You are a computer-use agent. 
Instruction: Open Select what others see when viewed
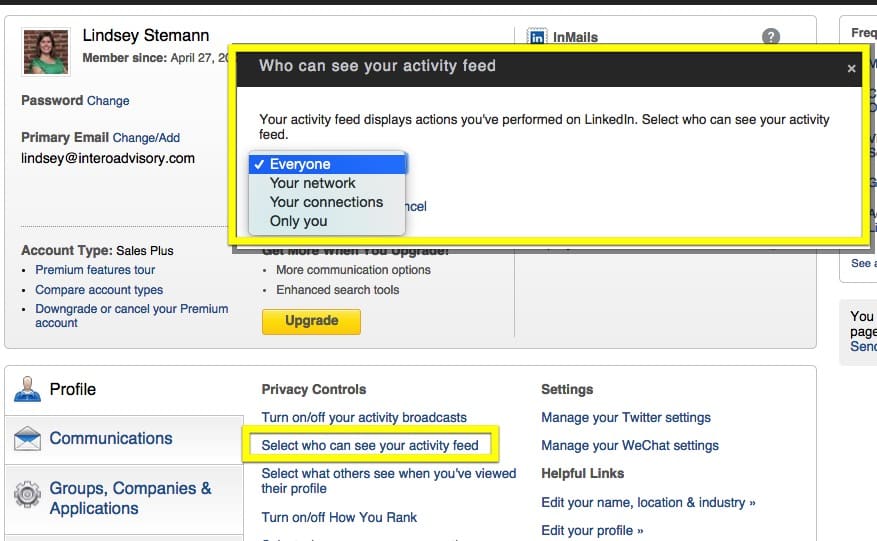pos(389,481)
